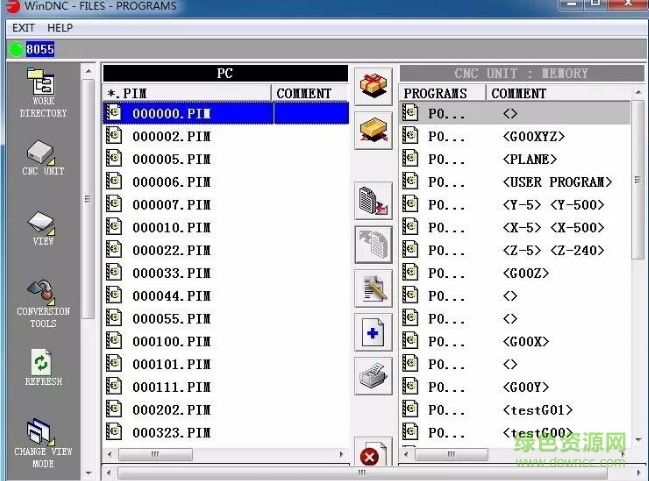Open the HELP menu
Viewport: 649px width, 481px height.
(x=60, y=28)
